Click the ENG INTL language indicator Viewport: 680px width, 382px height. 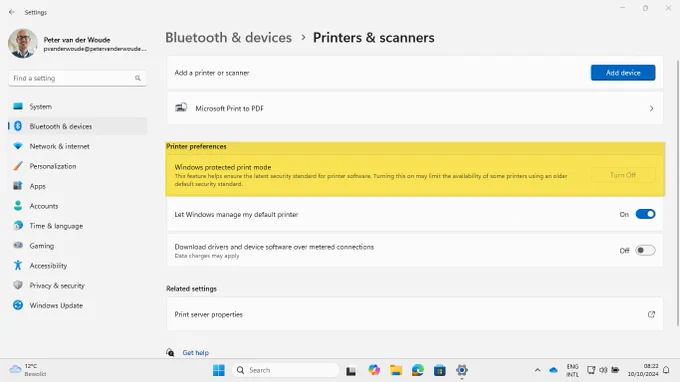(572, 370)
